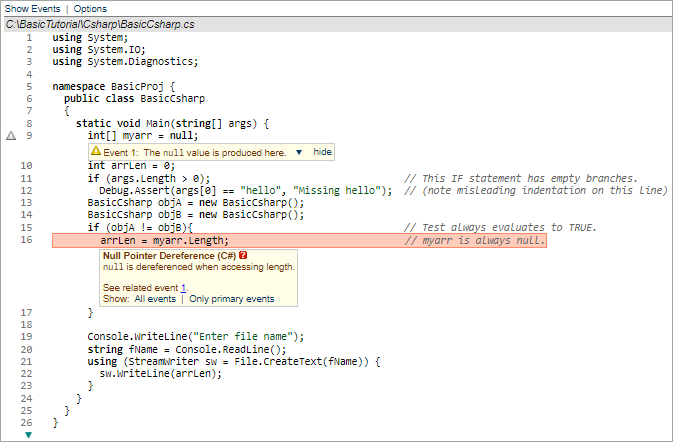This screenshot has height=442, width=673.
Task: Open red help icon for Null Pointer Dereference
Action: pyautogui.click(x=243, y=255)
